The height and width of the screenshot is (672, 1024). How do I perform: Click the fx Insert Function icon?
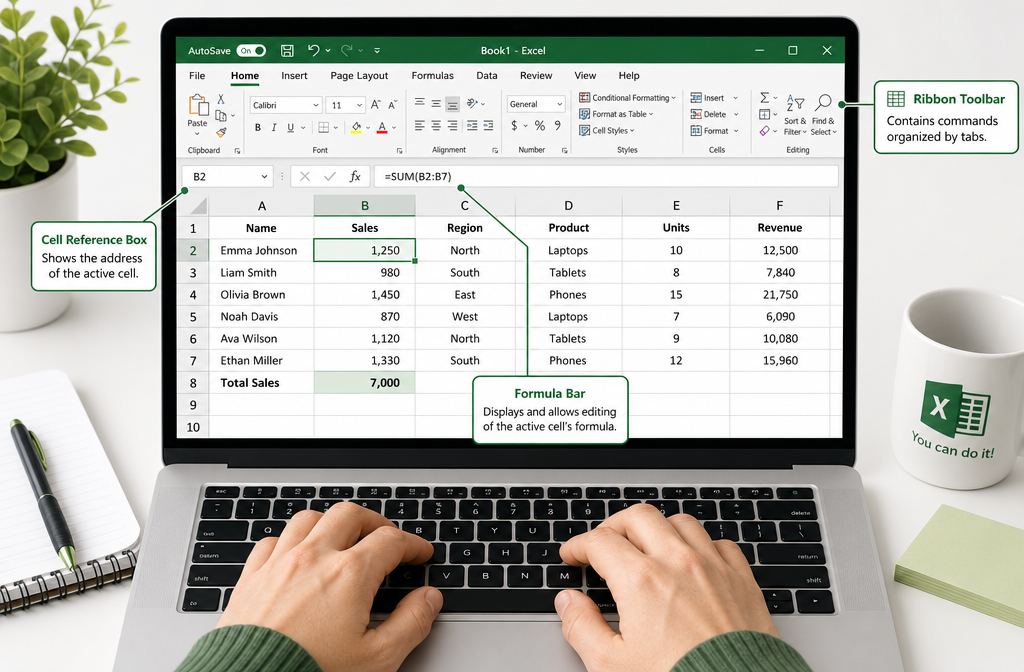point(355,176)
